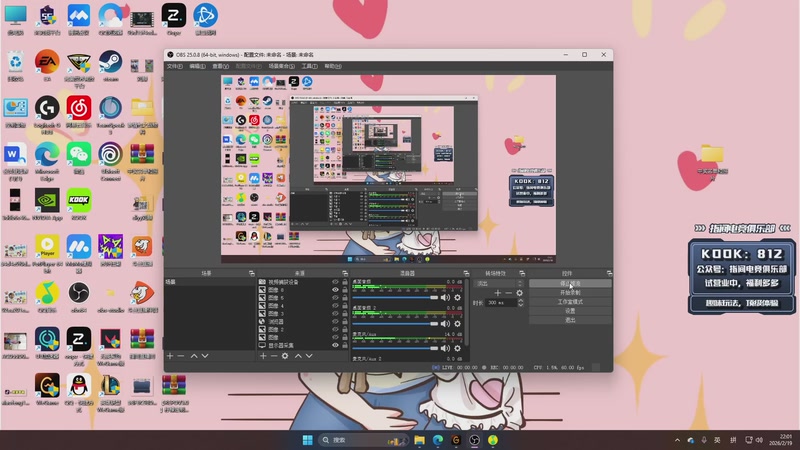Adjust the 桌面音频 volume slider
800x450 pixels.
coord(395,297)
